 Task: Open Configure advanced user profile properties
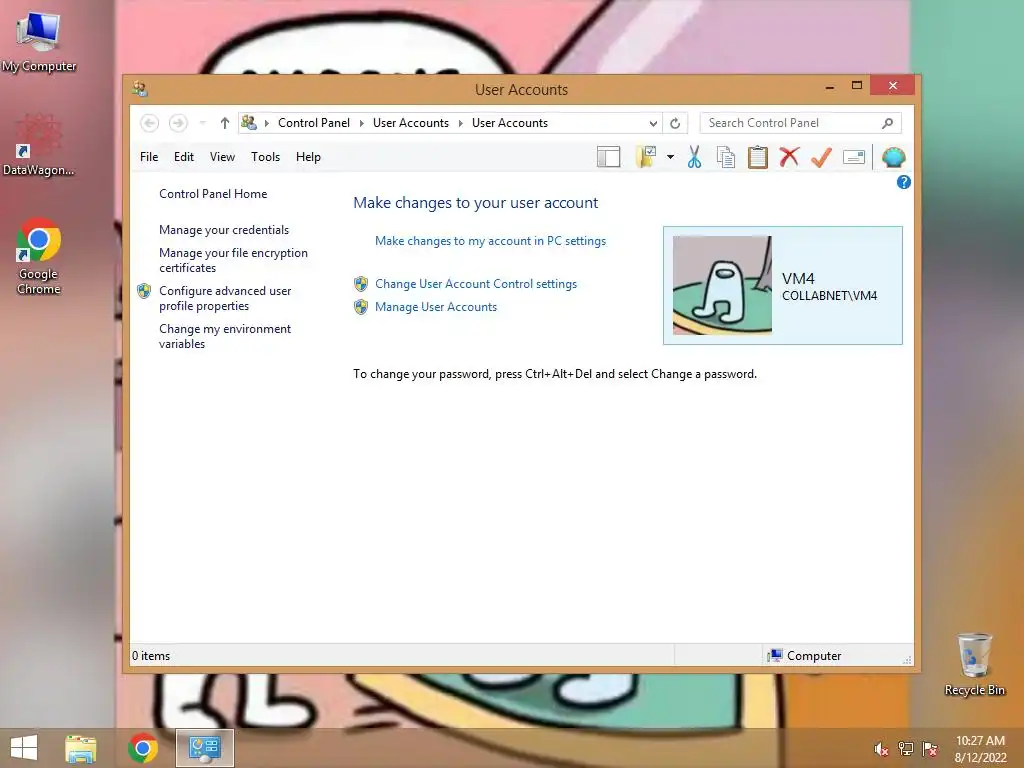coord(225,298)
